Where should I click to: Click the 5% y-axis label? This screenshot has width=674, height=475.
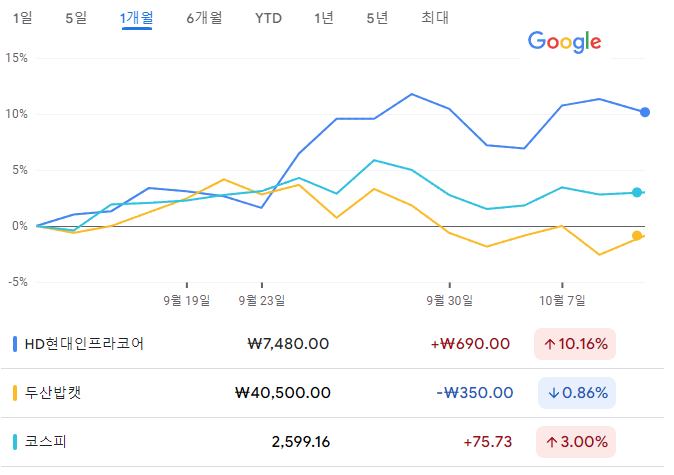[x=20, y=170]
